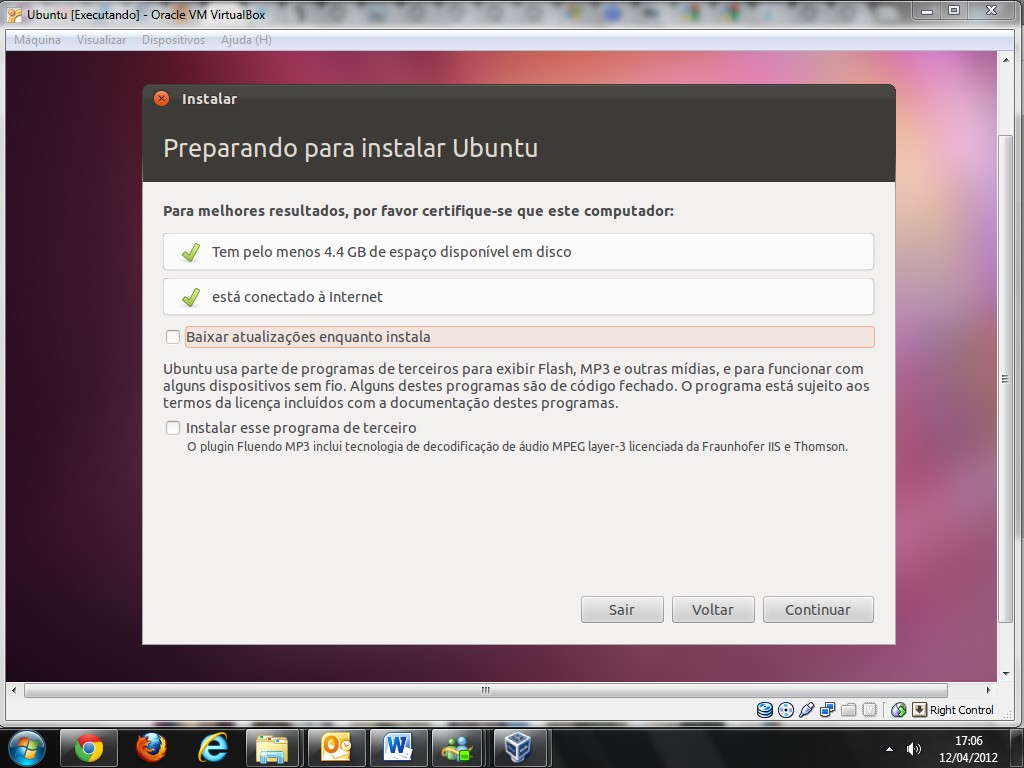Show hidden tray icons arrow

coord(889,748)
